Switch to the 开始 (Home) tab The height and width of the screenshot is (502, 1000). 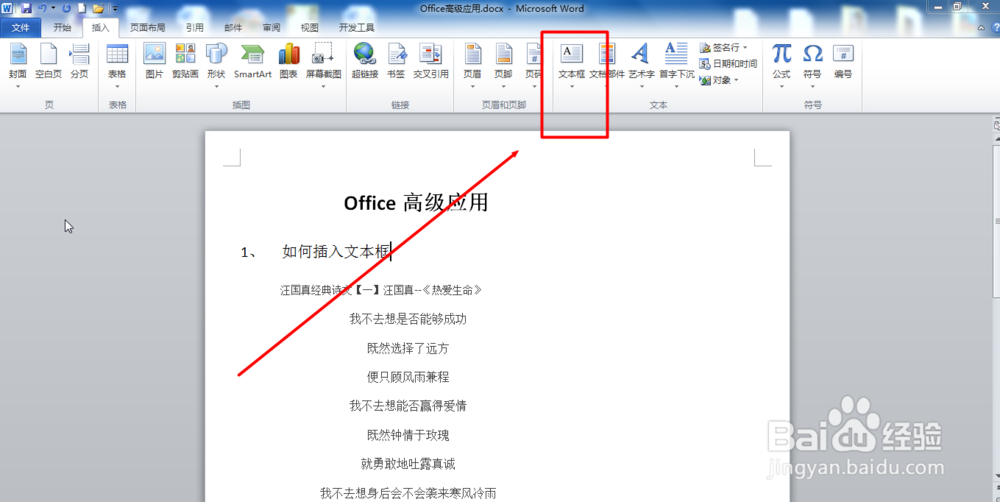click(x=62, y=27)
